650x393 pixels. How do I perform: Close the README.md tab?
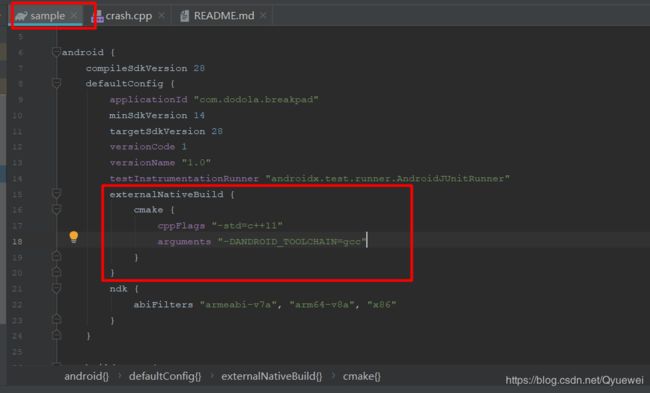click(263, 15)
